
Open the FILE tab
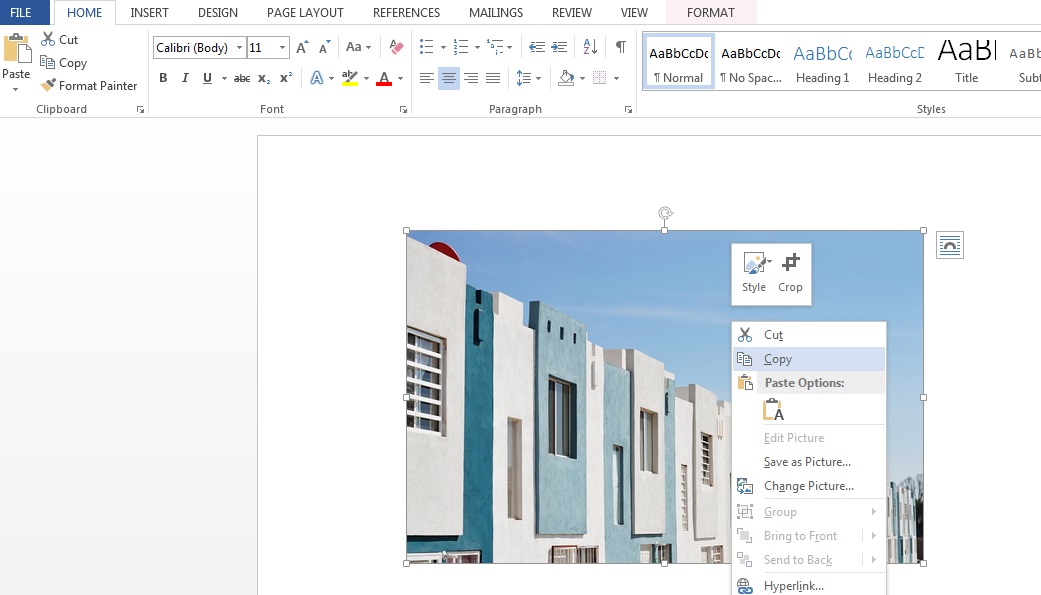tap(21, 13)
